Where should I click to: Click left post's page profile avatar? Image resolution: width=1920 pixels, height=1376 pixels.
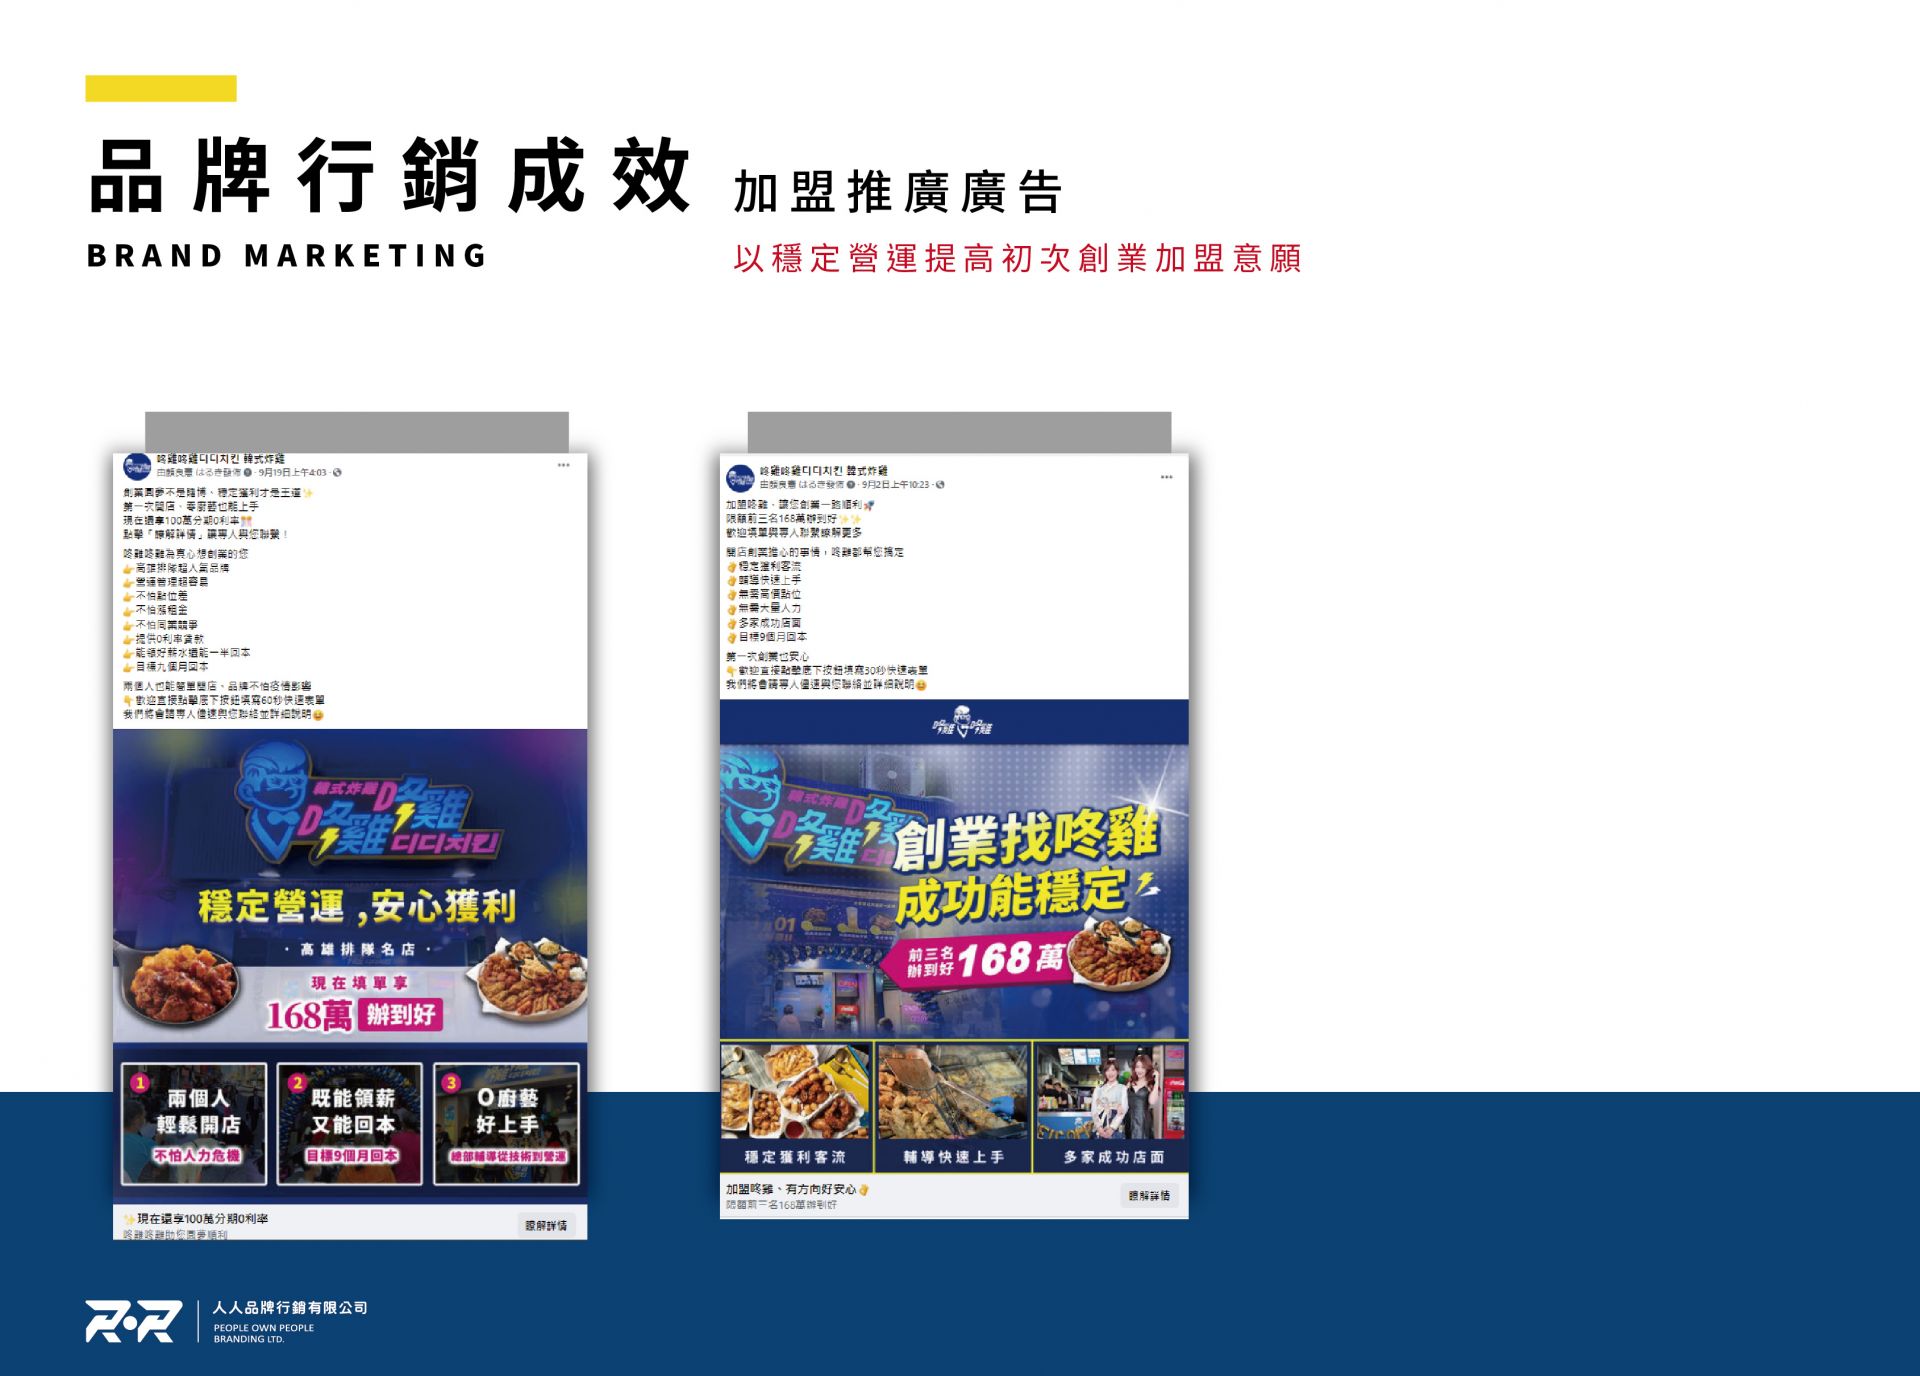(x=137, y=466)
